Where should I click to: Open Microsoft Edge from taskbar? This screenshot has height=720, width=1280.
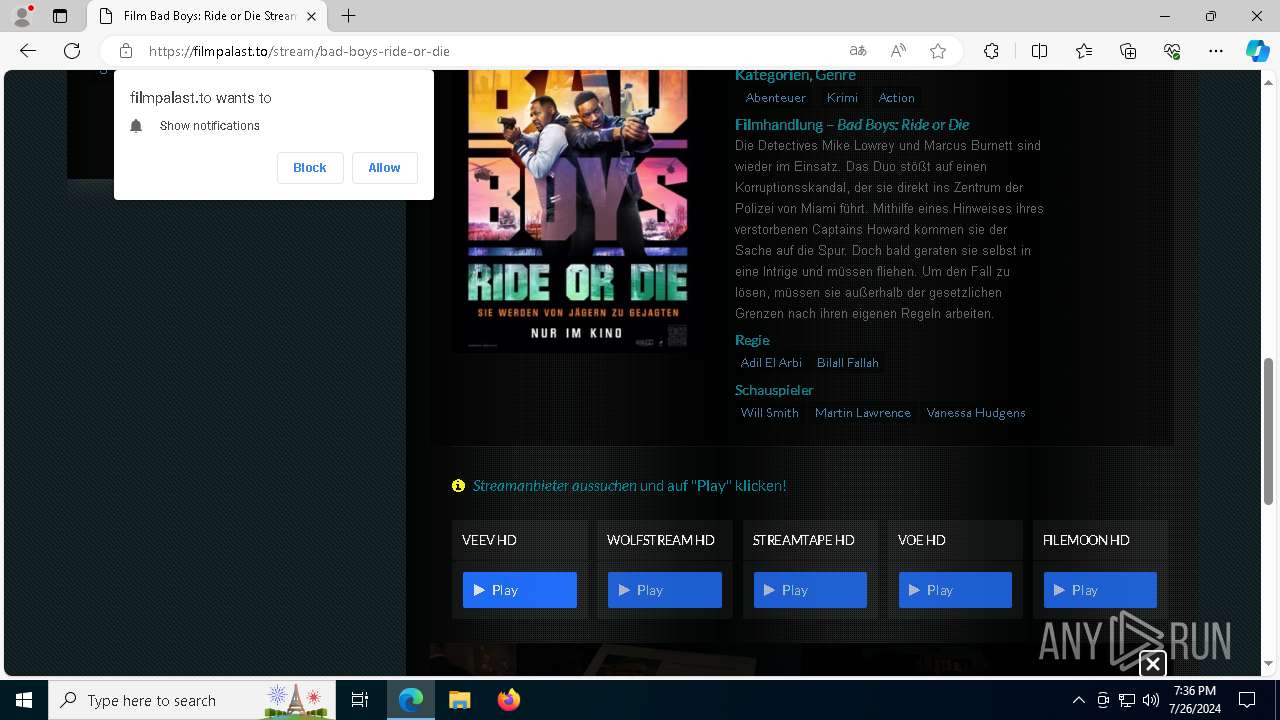411,700
